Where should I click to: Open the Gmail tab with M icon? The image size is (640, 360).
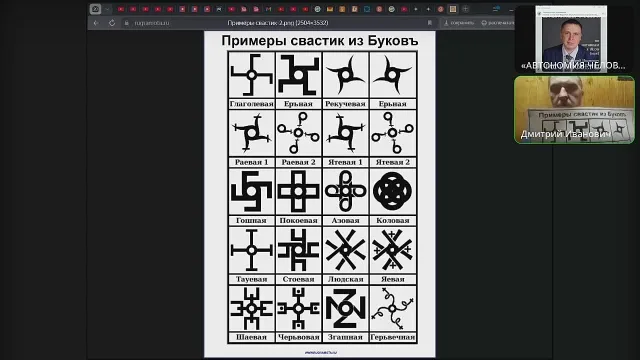268,9
